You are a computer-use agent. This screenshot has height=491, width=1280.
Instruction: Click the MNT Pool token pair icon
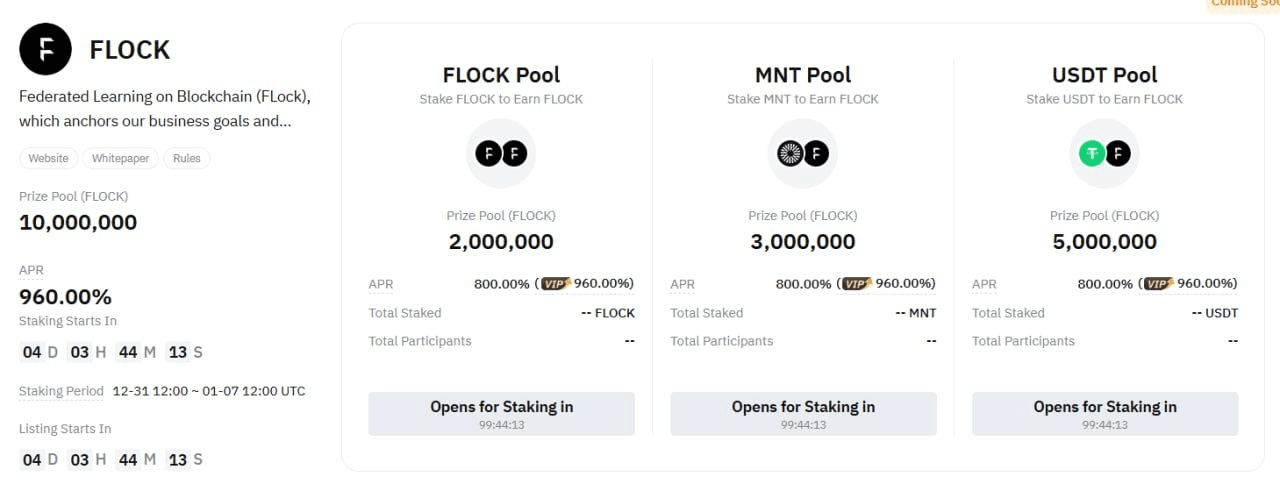pos(803,154)
